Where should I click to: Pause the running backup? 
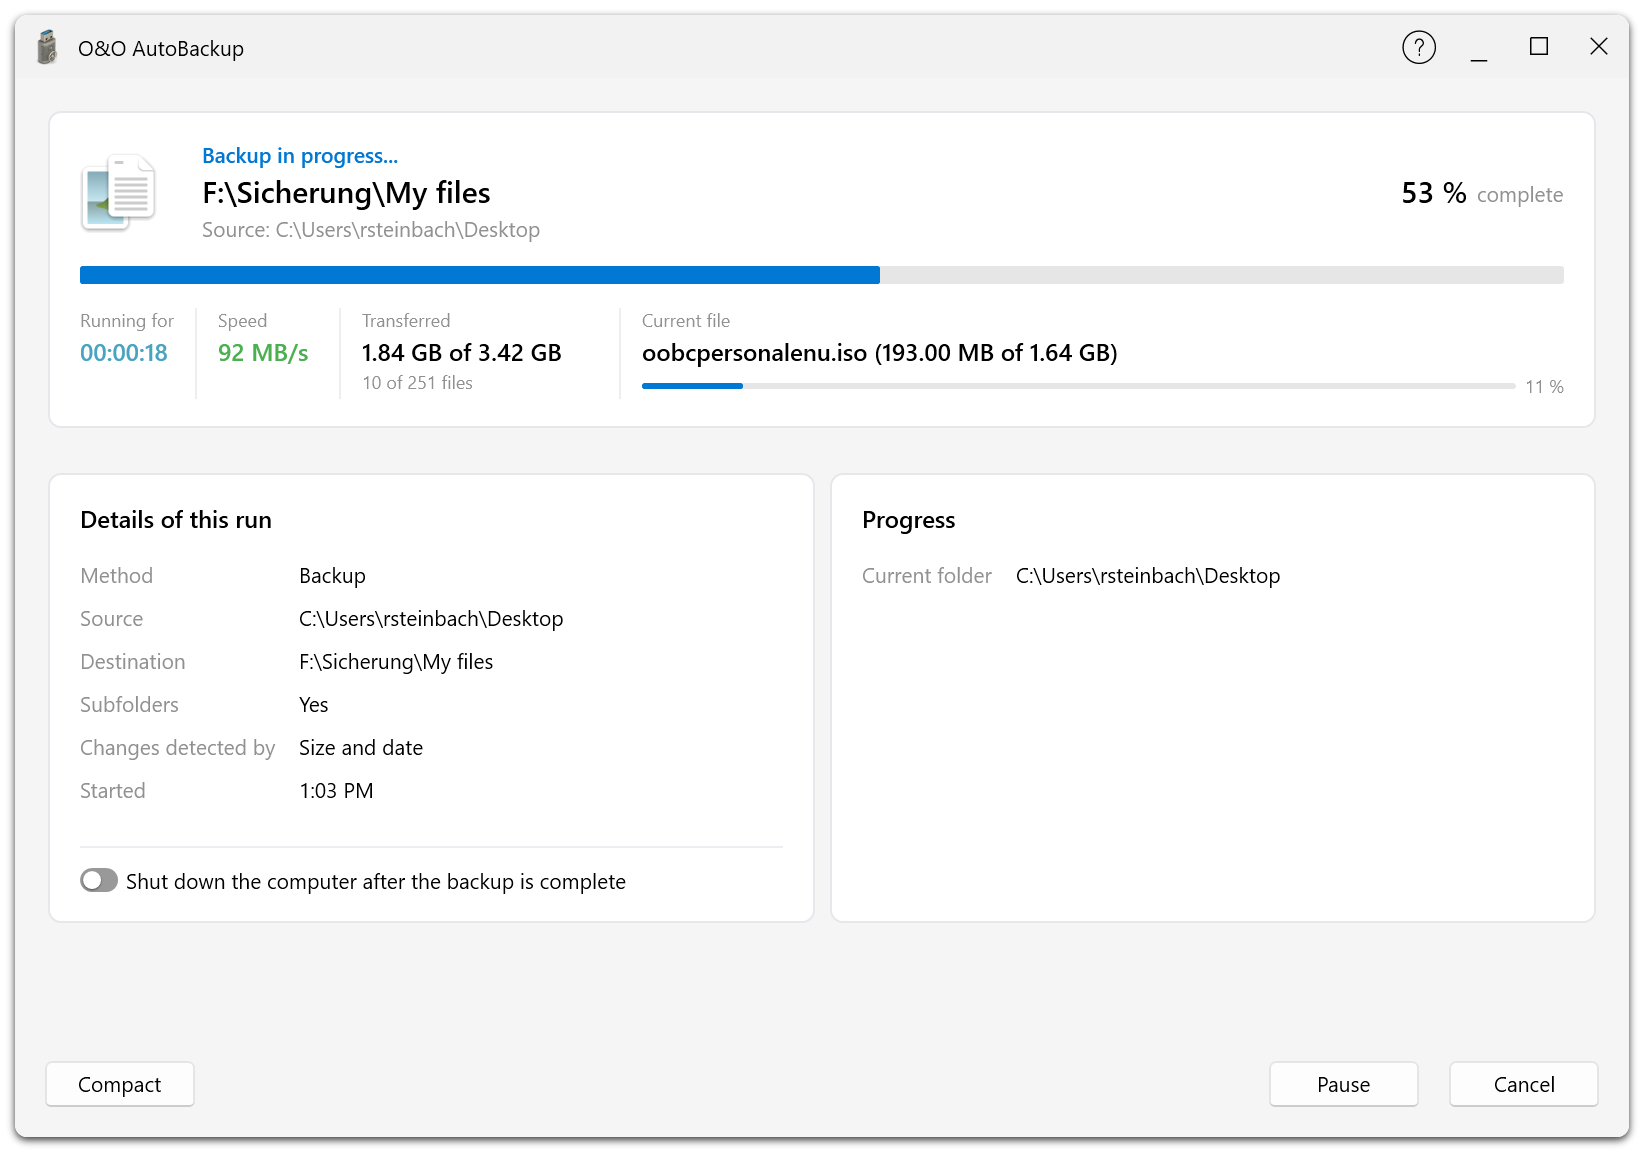click(x=1343, y=1084)
